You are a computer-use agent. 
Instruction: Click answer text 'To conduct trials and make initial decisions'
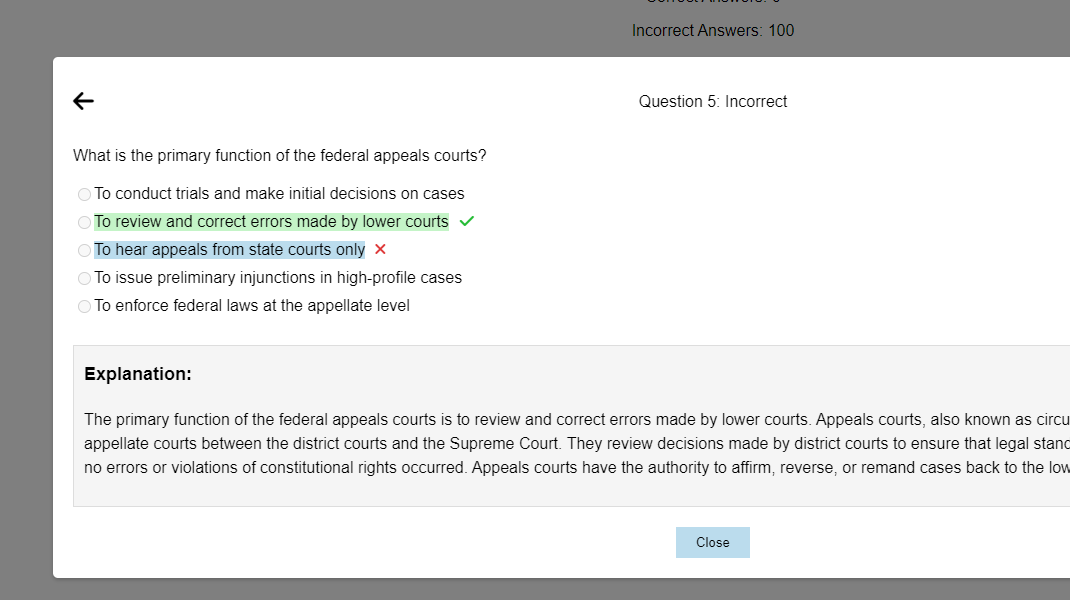[279, 193]
